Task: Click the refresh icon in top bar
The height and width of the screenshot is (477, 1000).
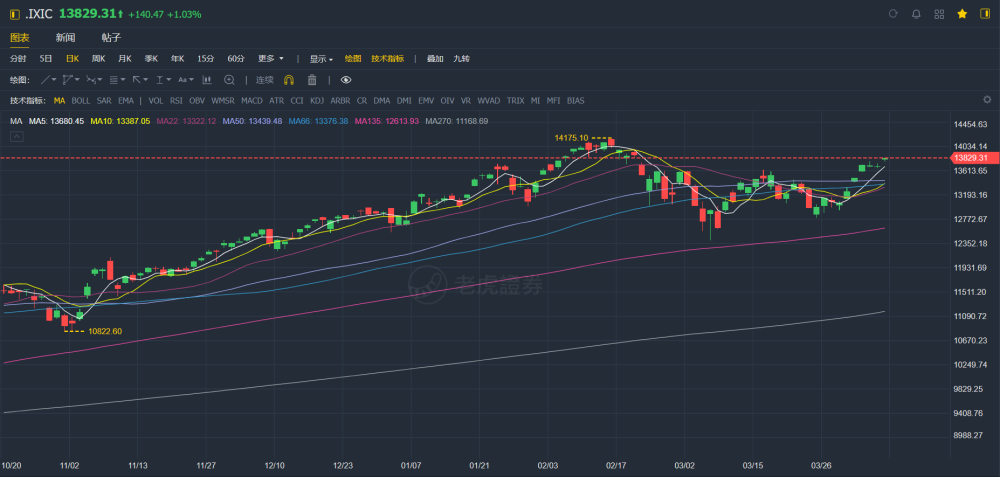Action: (893, 14)
